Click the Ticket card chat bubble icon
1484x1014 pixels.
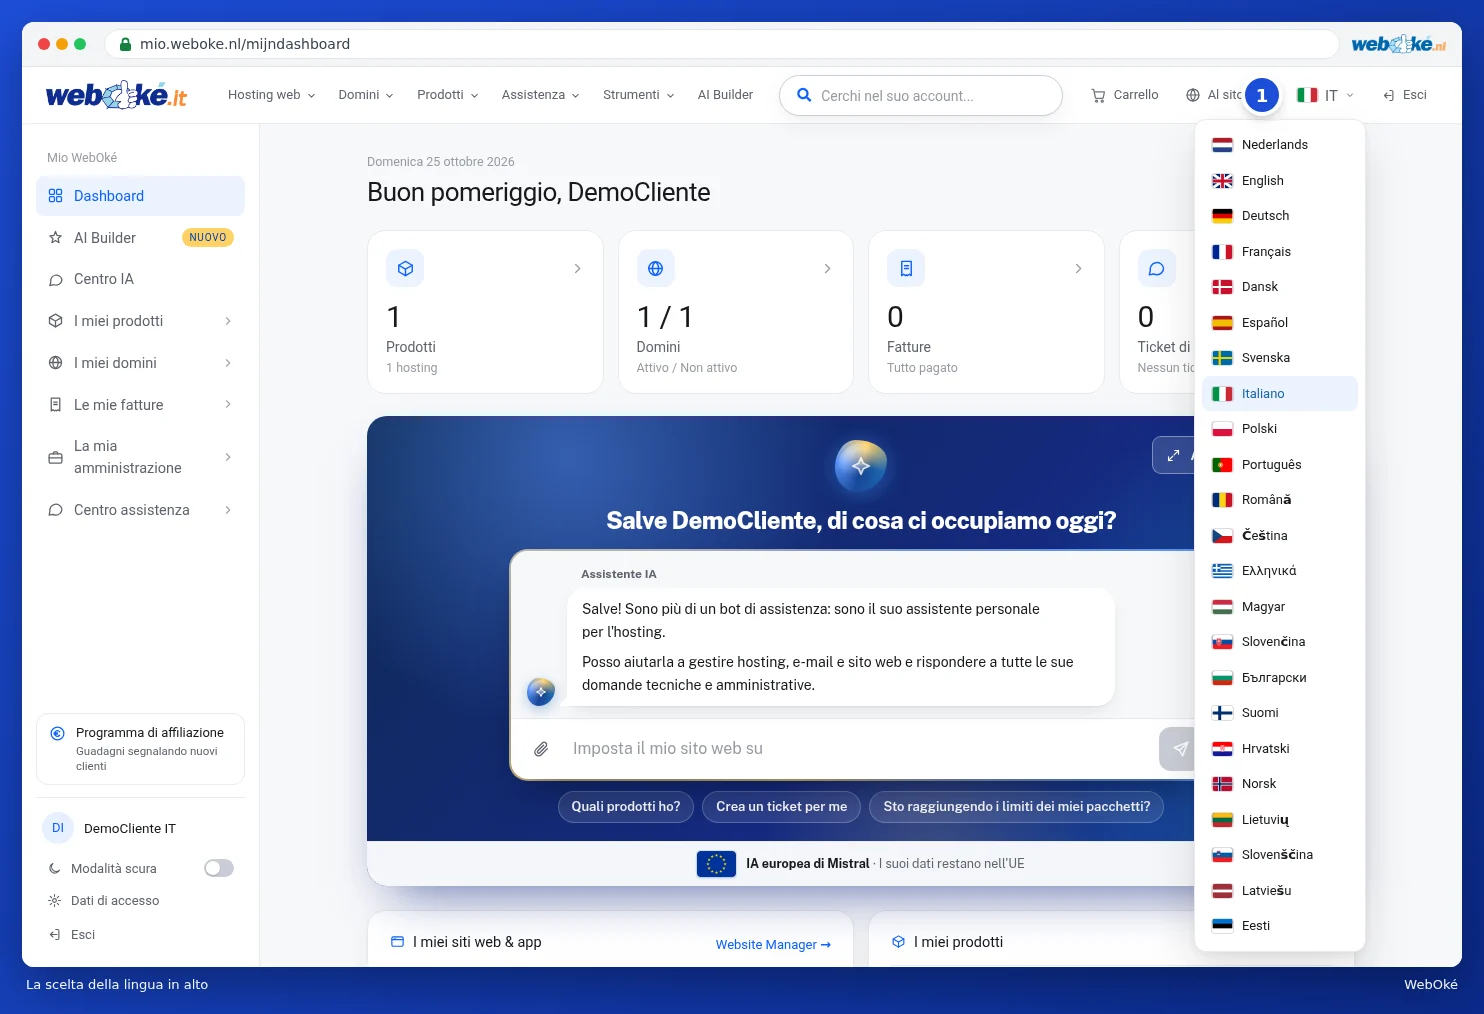[1156, 268]
